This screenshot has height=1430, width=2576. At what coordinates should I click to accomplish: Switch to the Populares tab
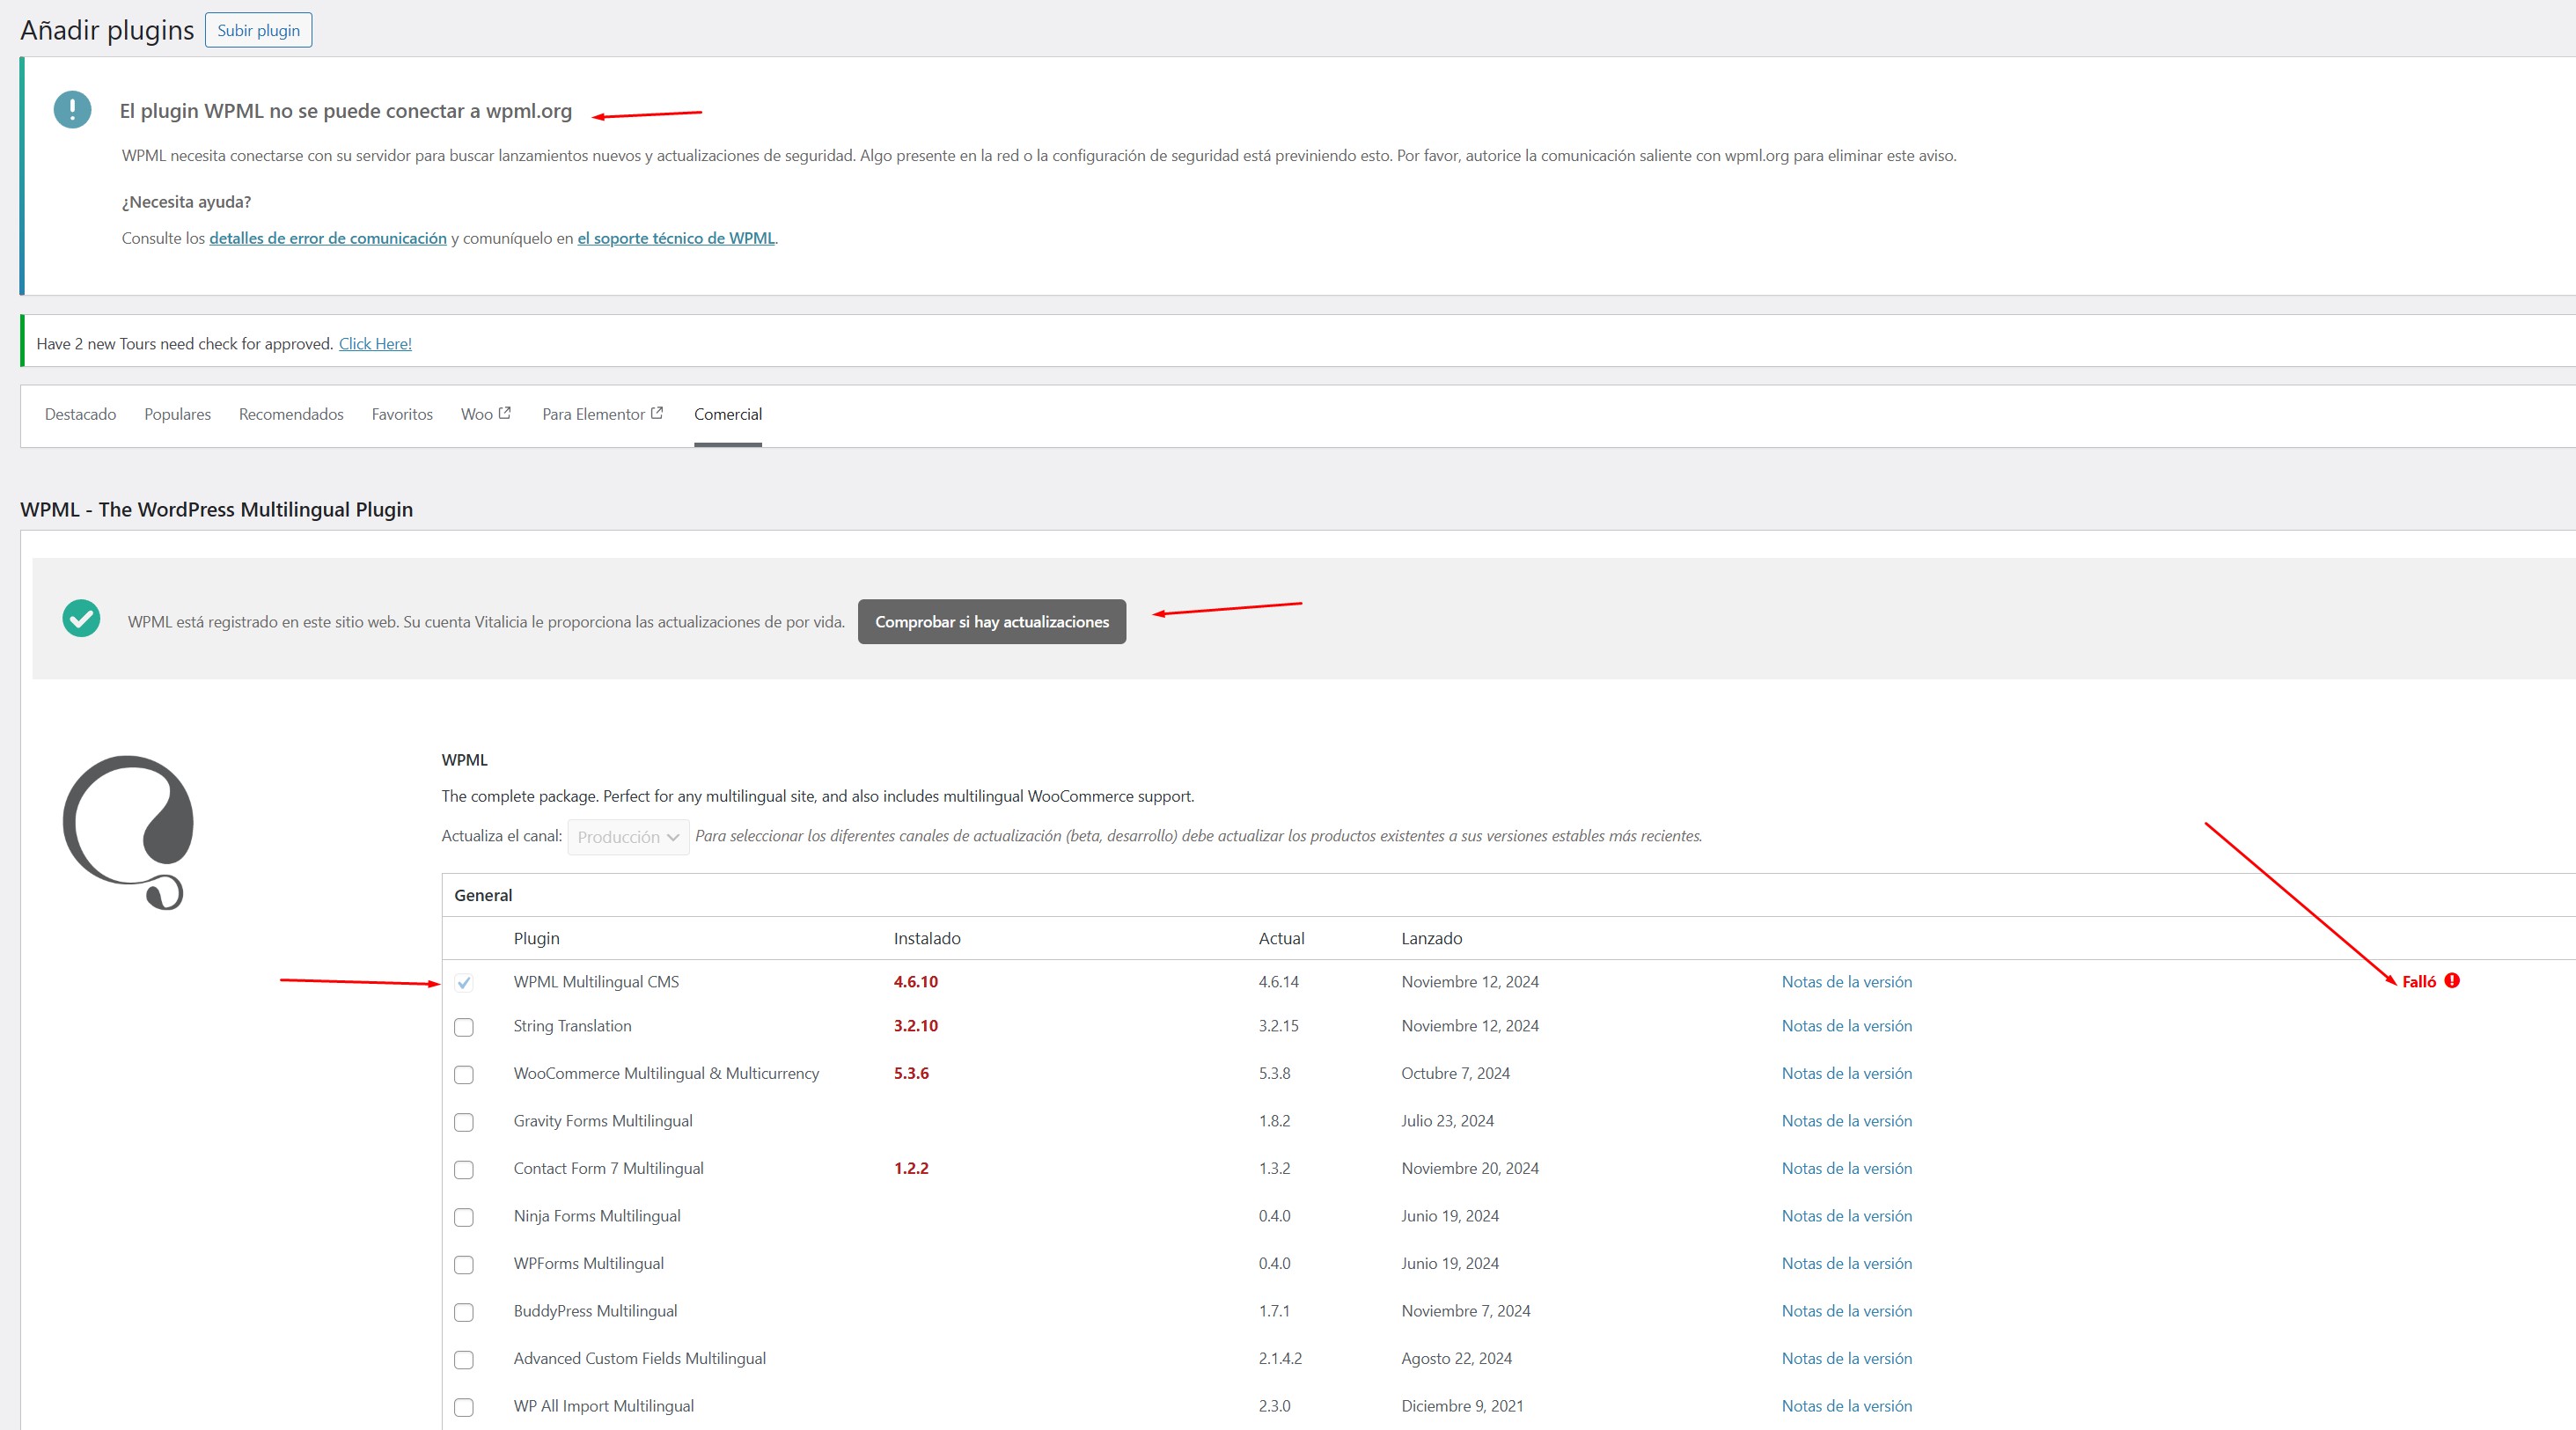pyautogui.click(x=177, y=414)
